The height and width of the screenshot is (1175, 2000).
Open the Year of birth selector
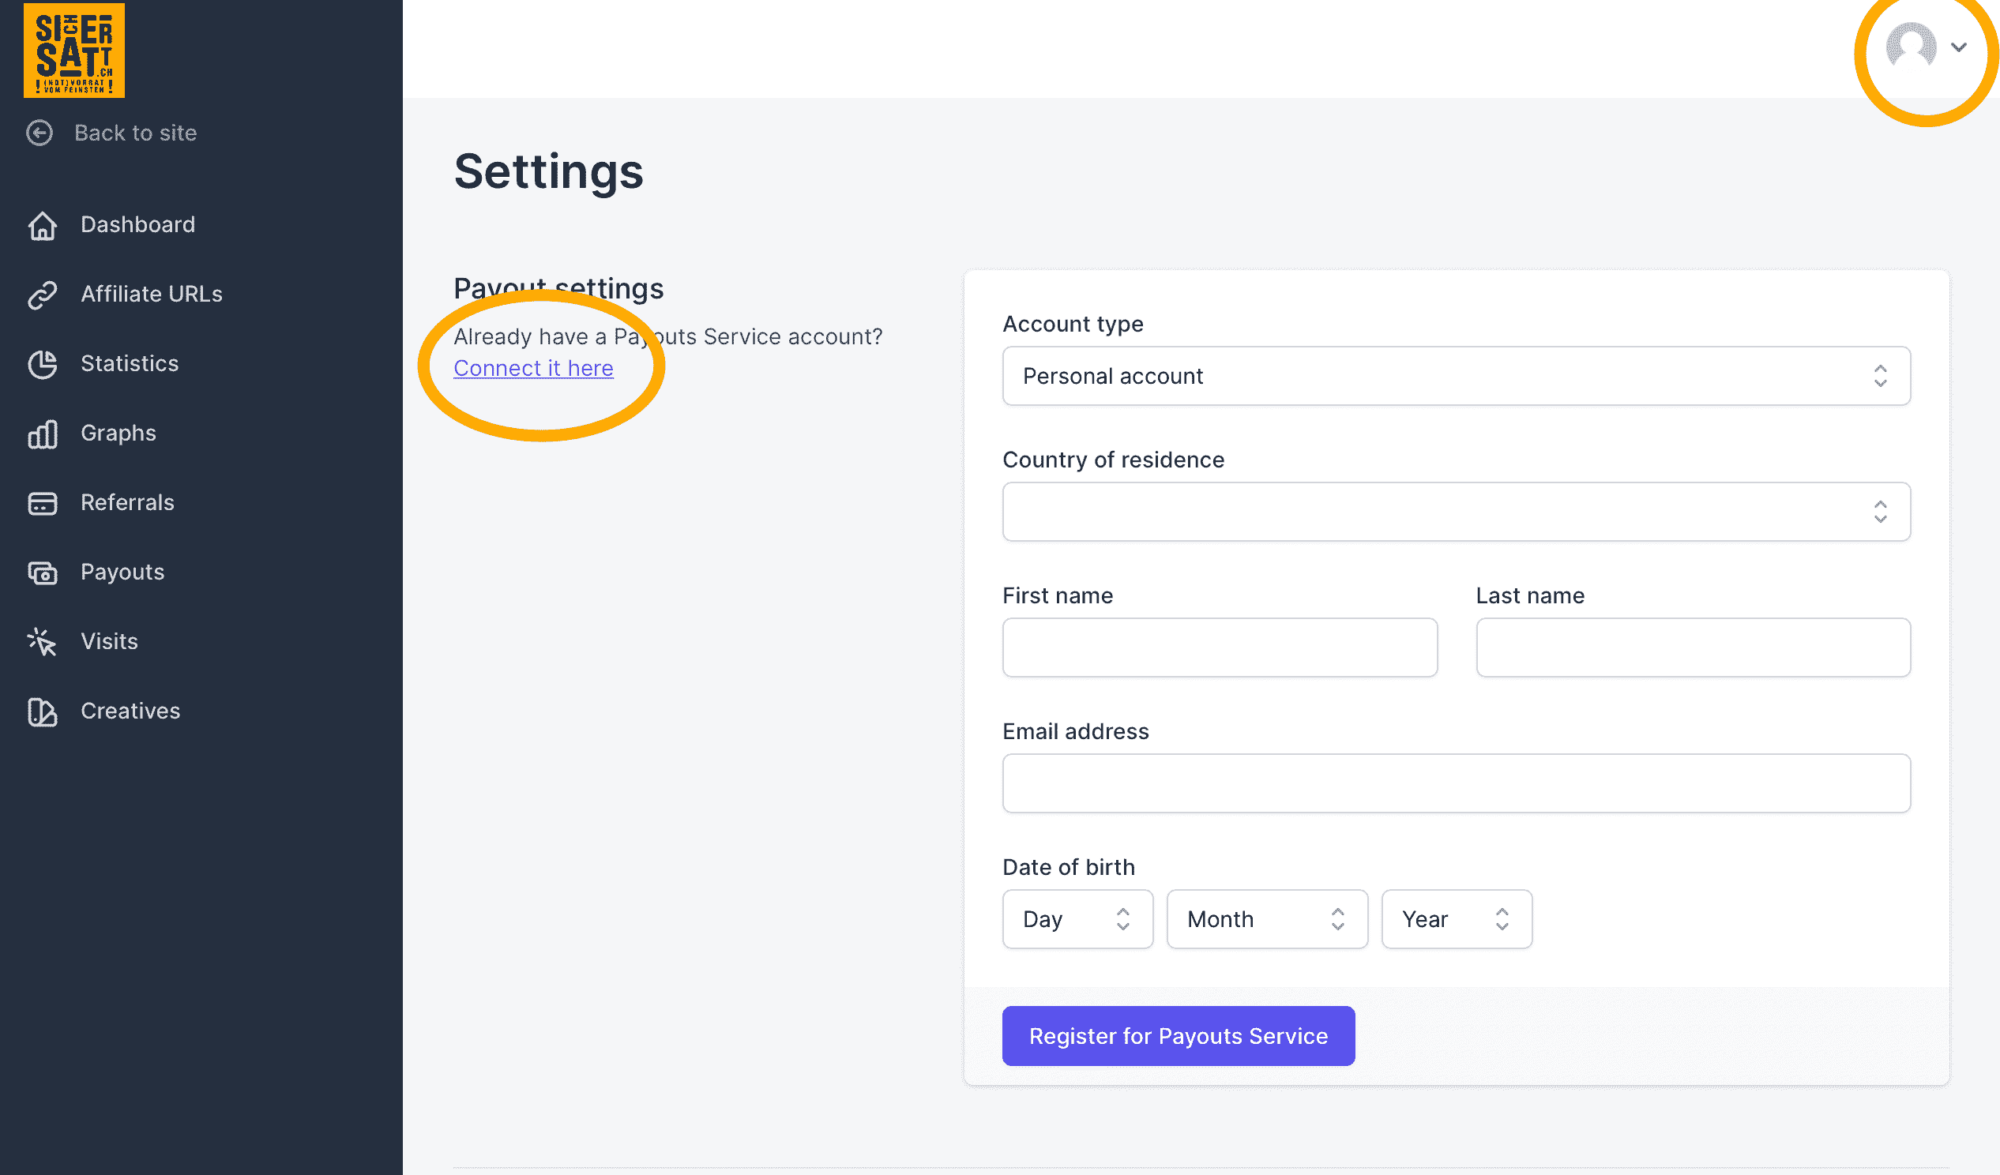pos(1456,919)
